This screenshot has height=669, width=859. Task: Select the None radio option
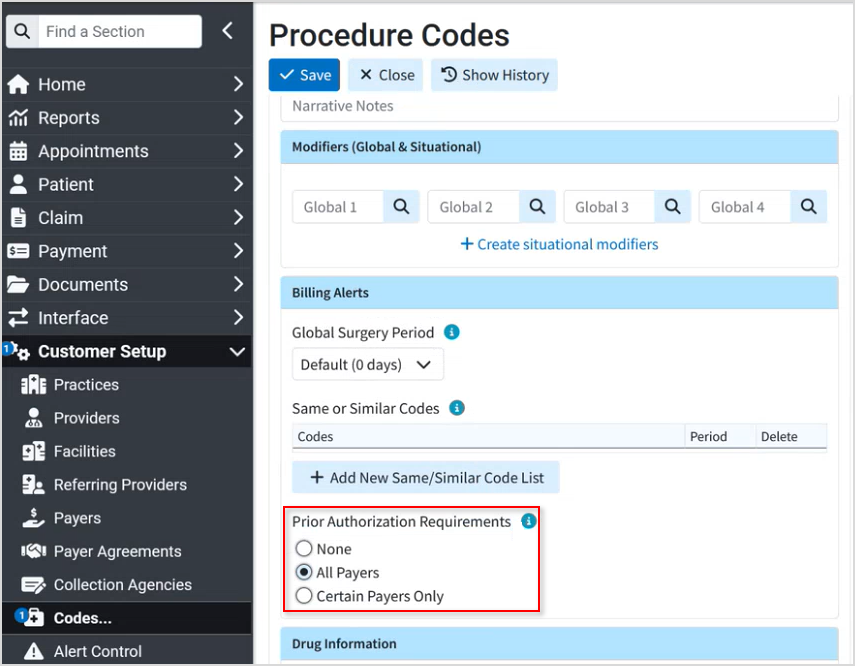tap(305, 550)
